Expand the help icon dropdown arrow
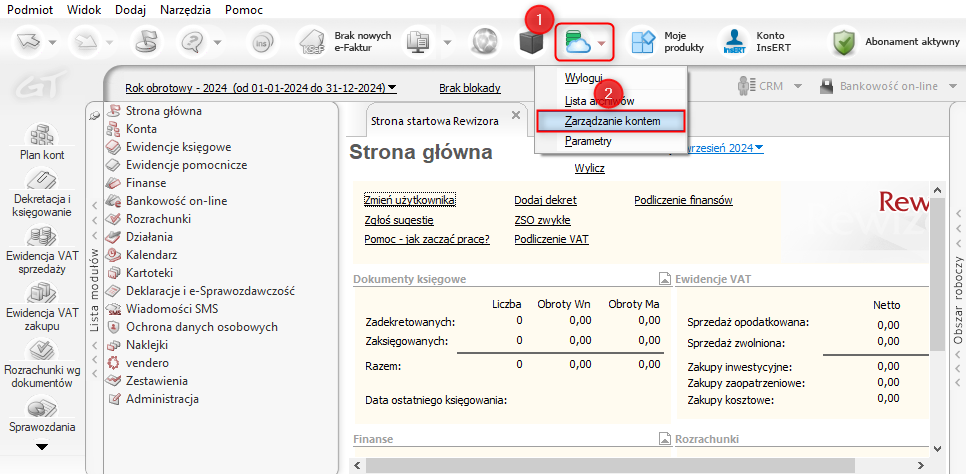This screenshot has width=966, height=474. (x=217, y=43)
